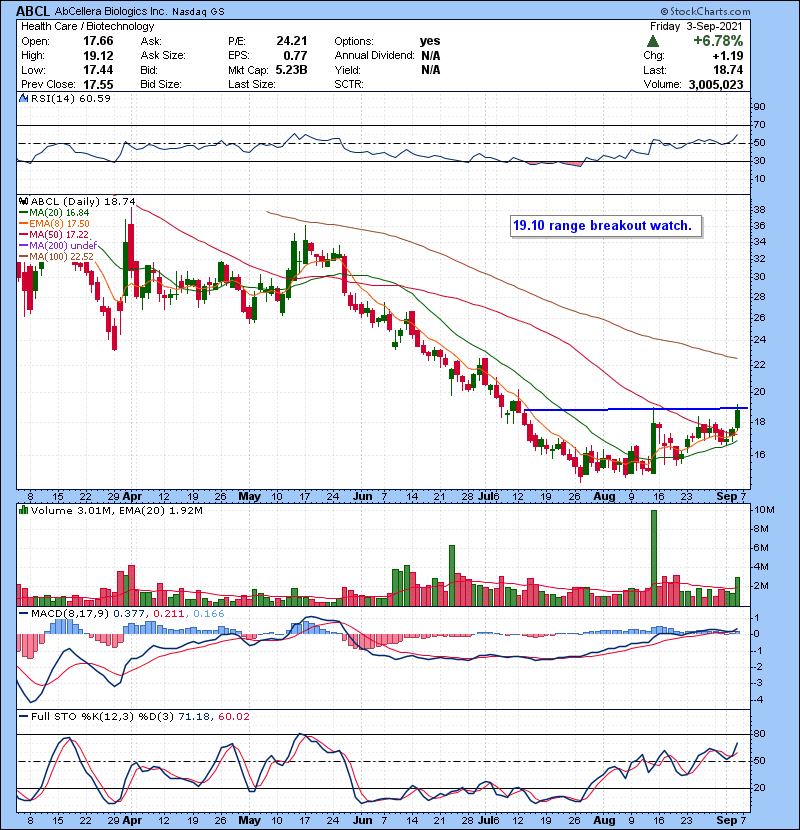800x830 pixels.
Task: Click the P/E value 24.21
Action: coord(292,41)
